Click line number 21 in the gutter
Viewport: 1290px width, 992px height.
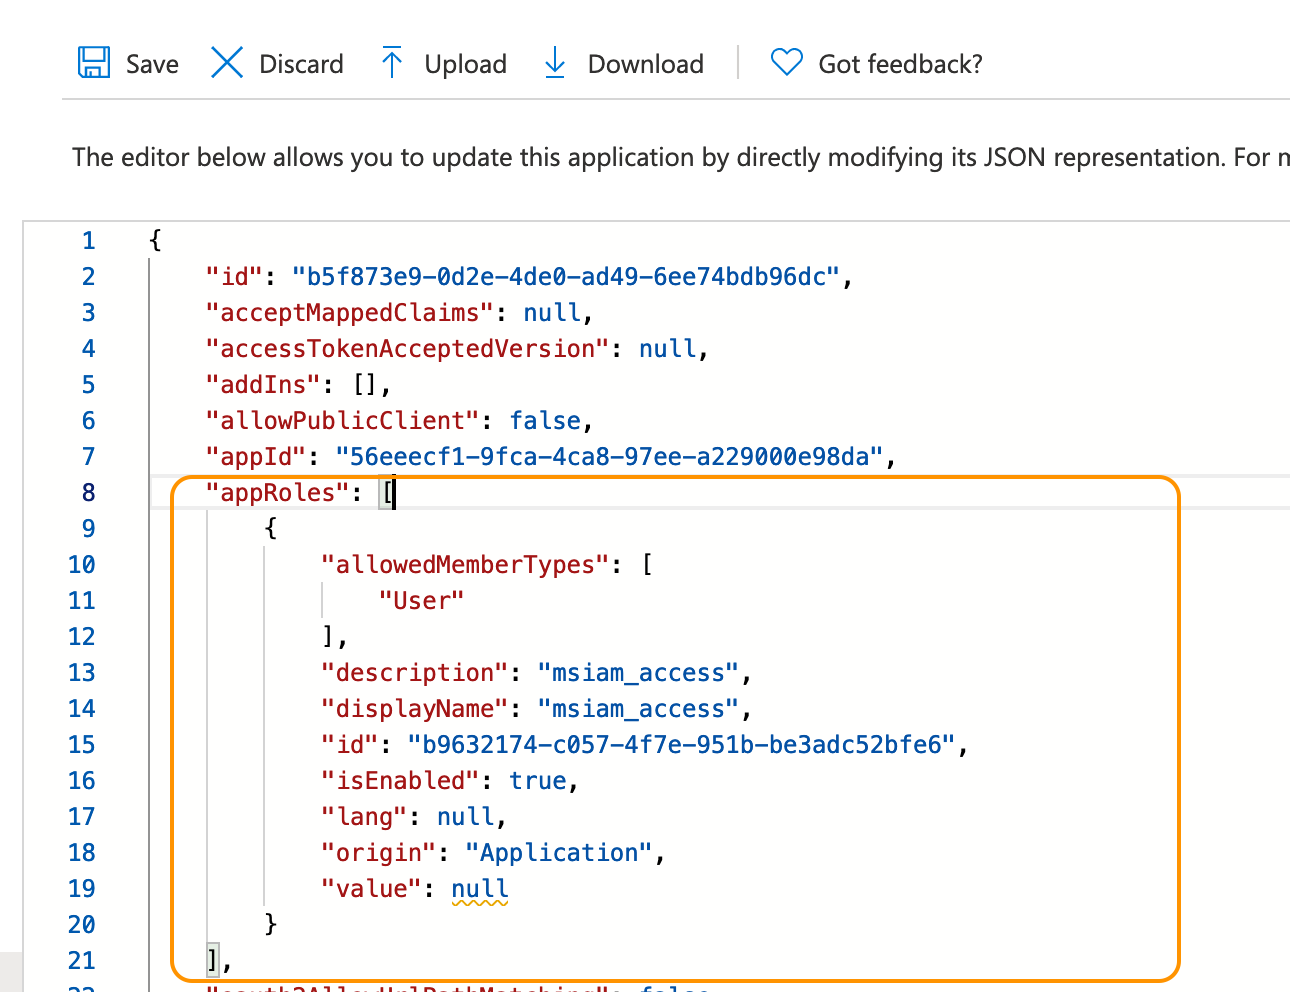pyautogui.click(x=81, y=961)
